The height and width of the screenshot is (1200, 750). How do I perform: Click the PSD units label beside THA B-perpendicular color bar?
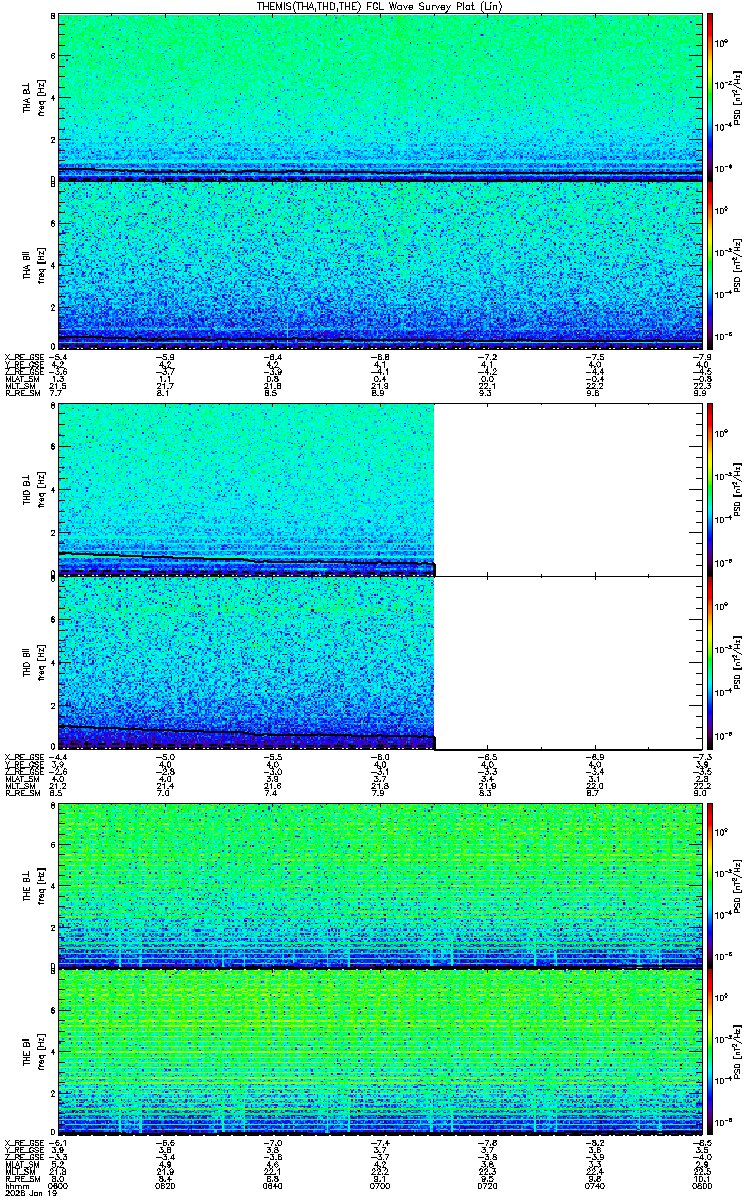739,97
